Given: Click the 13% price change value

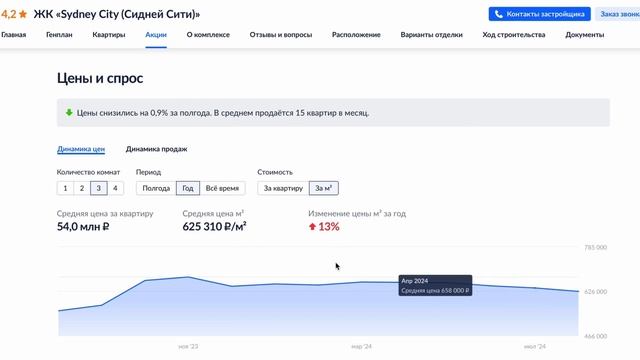Looking at the screenshot, I should (x=329, y=227).
